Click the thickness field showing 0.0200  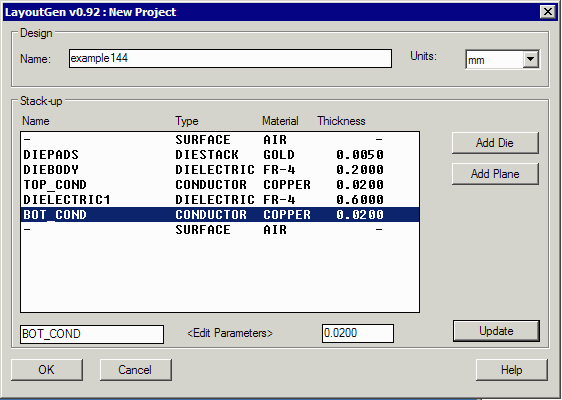358,333
